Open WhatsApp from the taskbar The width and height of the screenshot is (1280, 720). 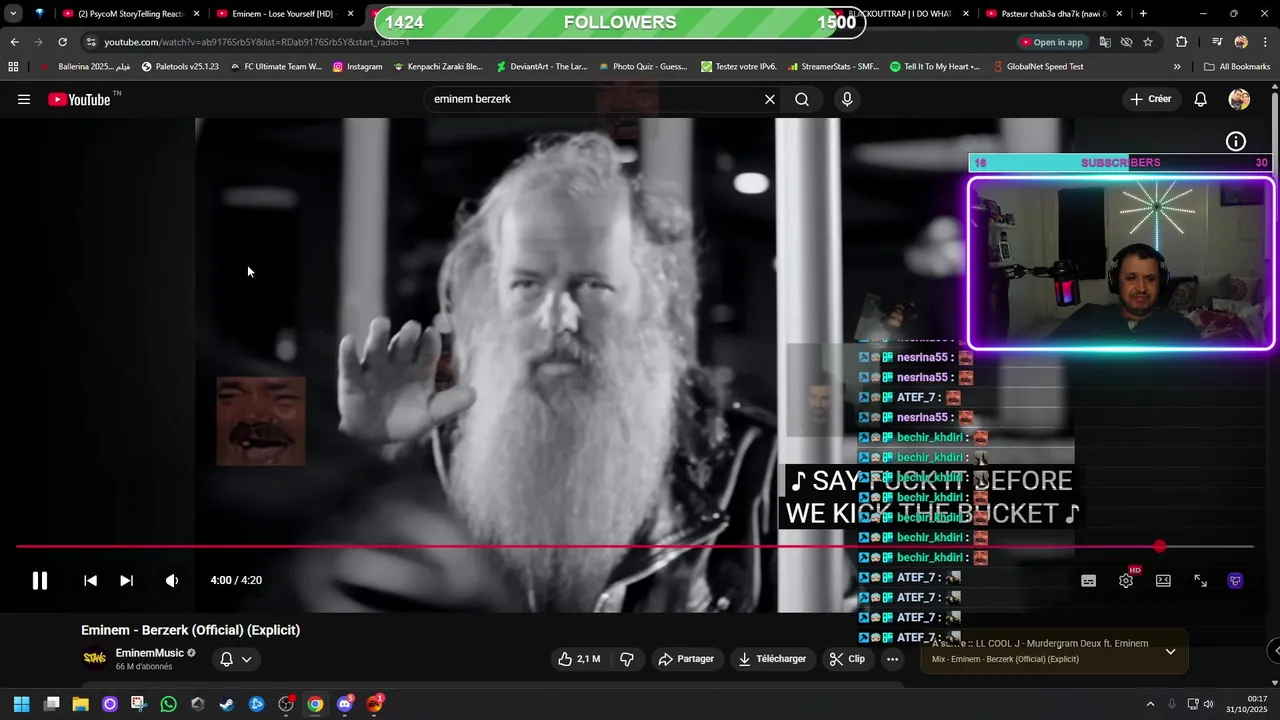click(x=168, y=704)
